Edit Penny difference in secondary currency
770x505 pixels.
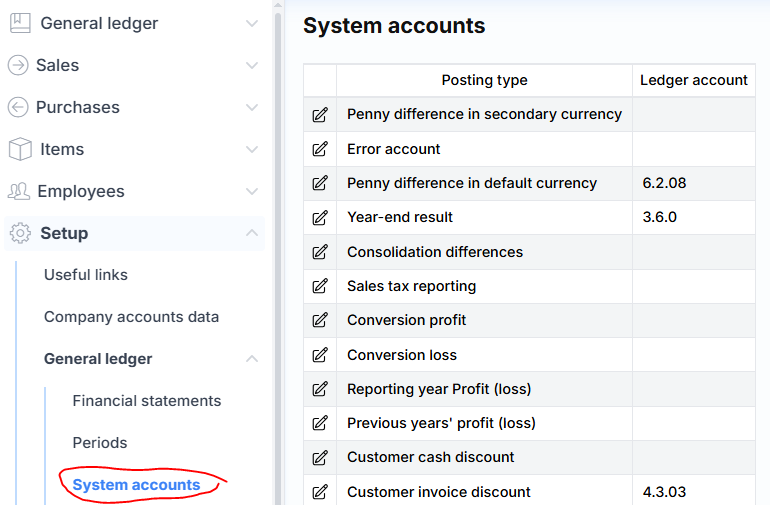pyautogui.click(x=320, y=115)
